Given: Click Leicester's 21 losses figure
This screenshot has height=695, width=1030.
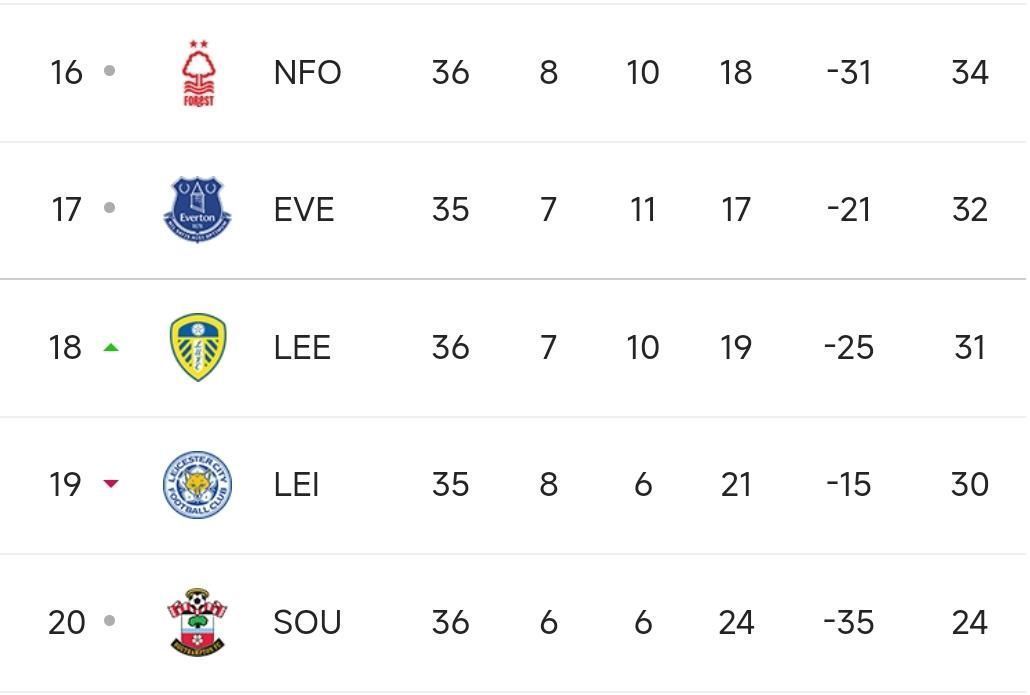Looking at the screenshot, I should 736,485.
